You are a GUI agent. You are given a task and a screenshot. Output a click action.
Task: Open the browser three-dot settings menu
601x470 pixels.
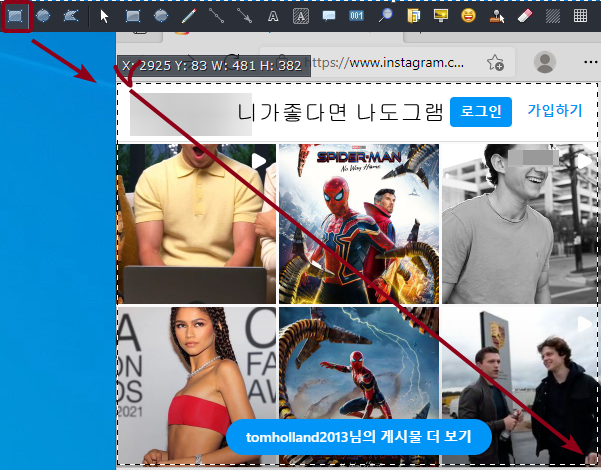point(591,62)
